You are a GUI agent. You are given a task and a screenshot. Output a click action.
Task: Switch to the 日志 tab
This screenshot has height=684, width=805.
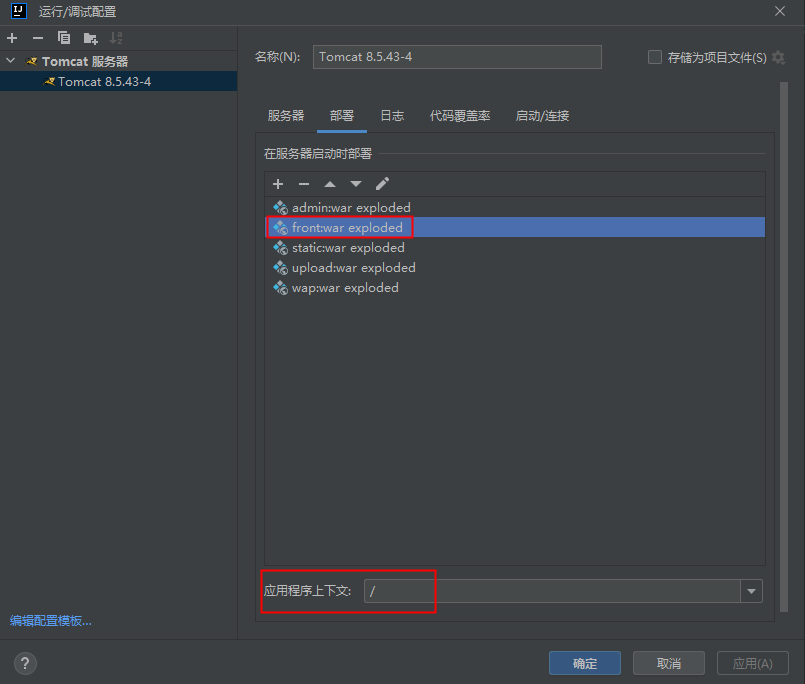[x=392, y=116]
